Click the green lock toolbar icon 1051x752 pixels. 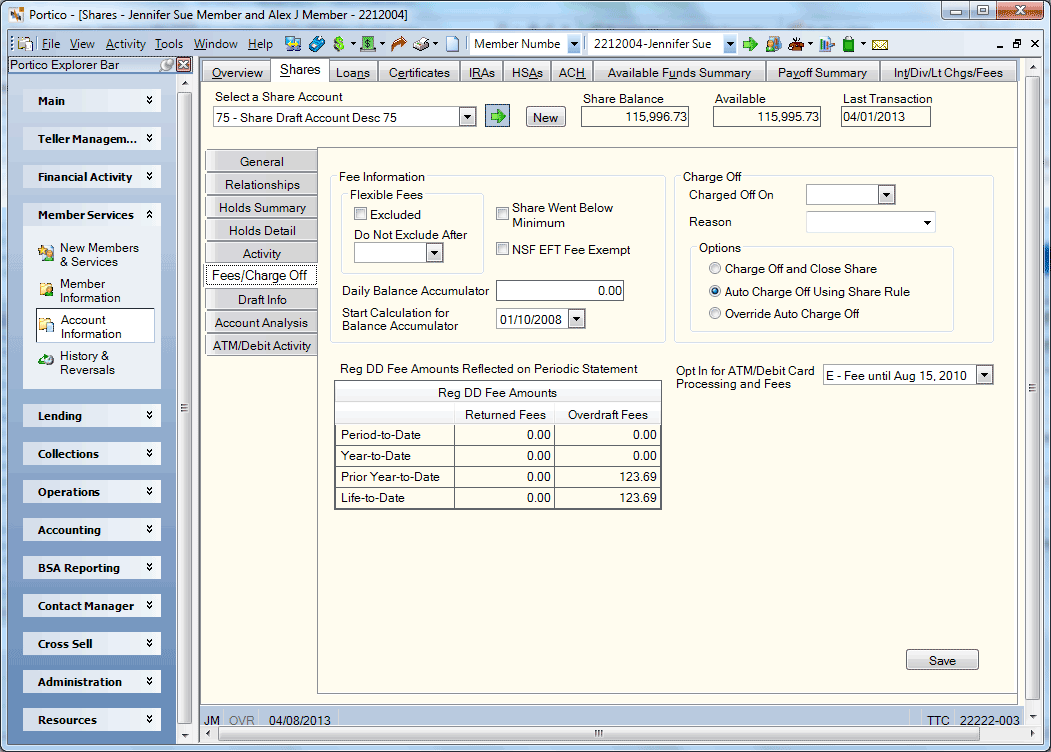[x=849, y=44]
